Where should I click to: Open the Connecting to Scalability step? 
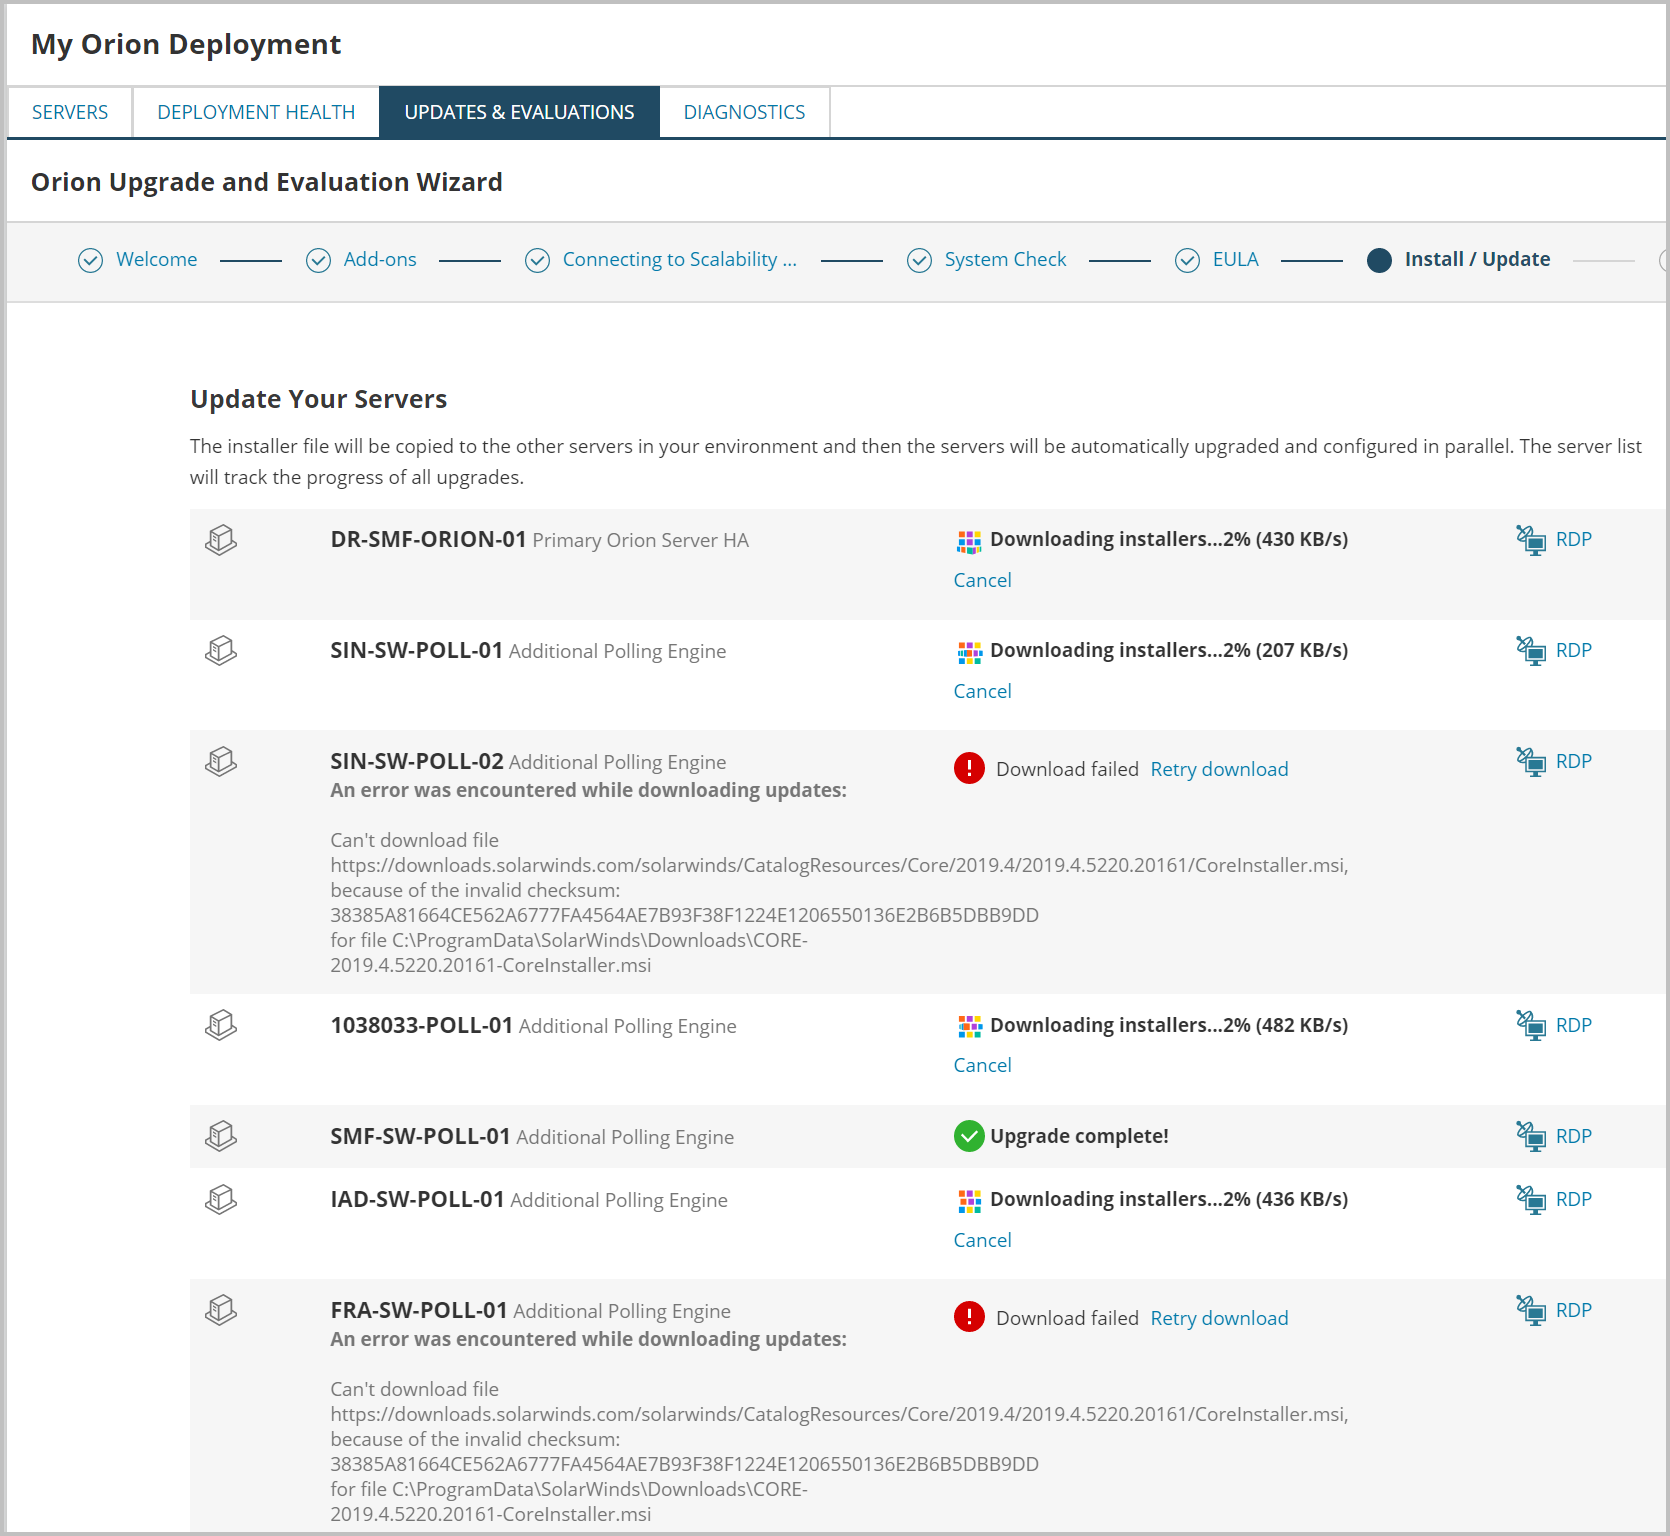click(680, 259)
